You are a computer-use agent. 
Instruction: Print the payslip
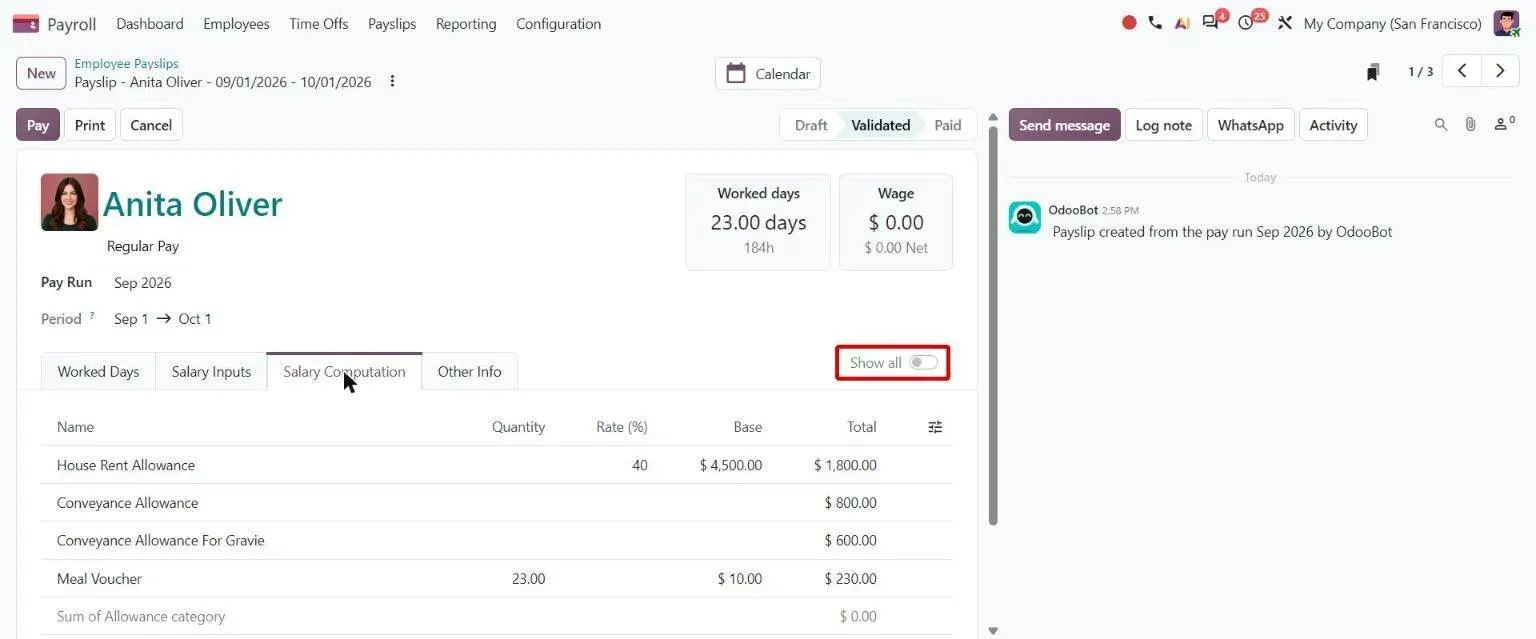(x=90, y=125)
